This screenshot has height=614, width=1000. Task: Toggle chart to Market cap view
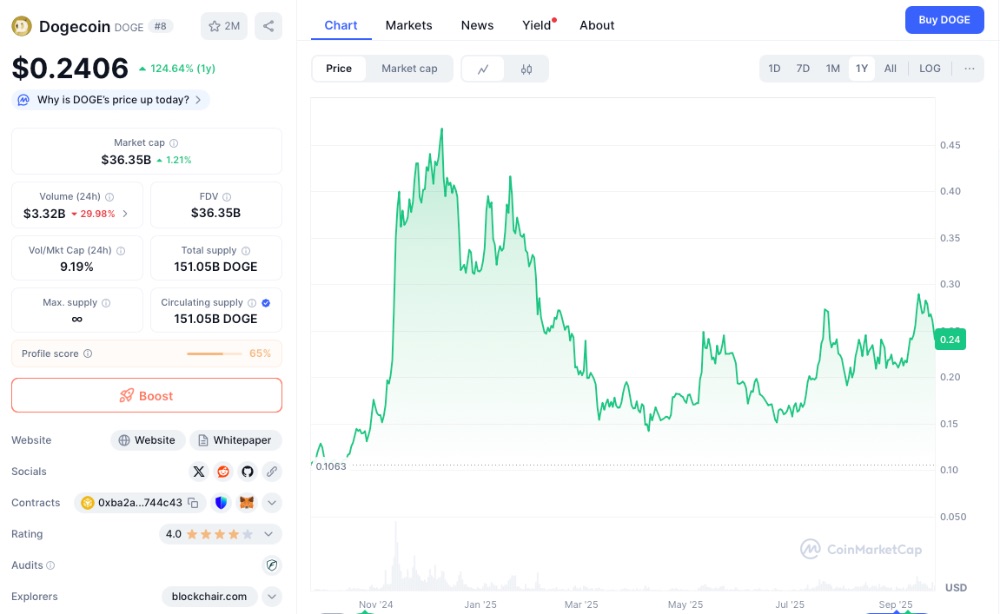click(x=409, y=69)
